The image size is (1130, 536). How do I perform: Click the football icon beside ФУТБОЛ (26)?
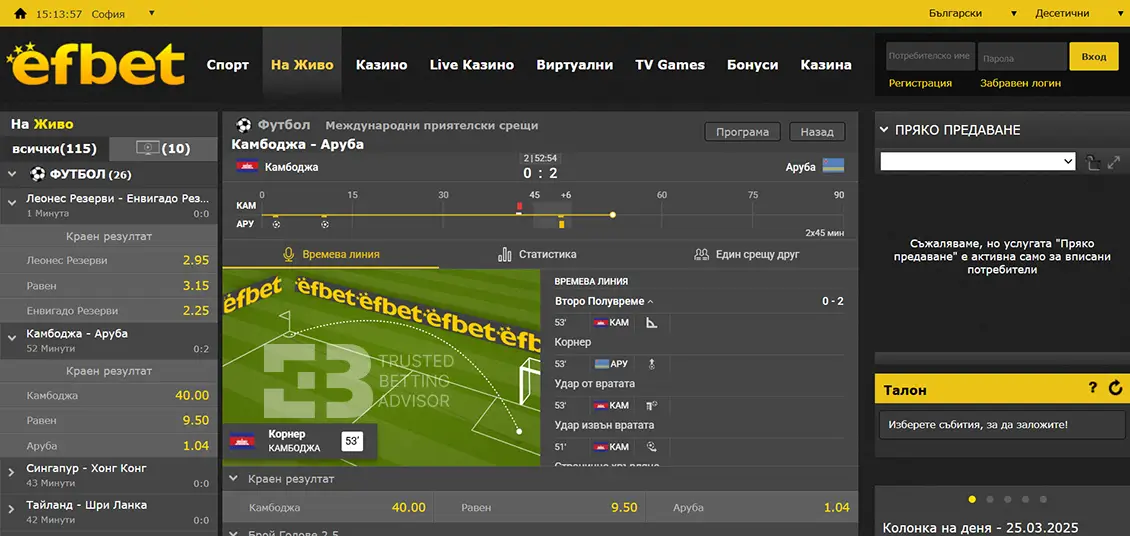click(37, 174)
